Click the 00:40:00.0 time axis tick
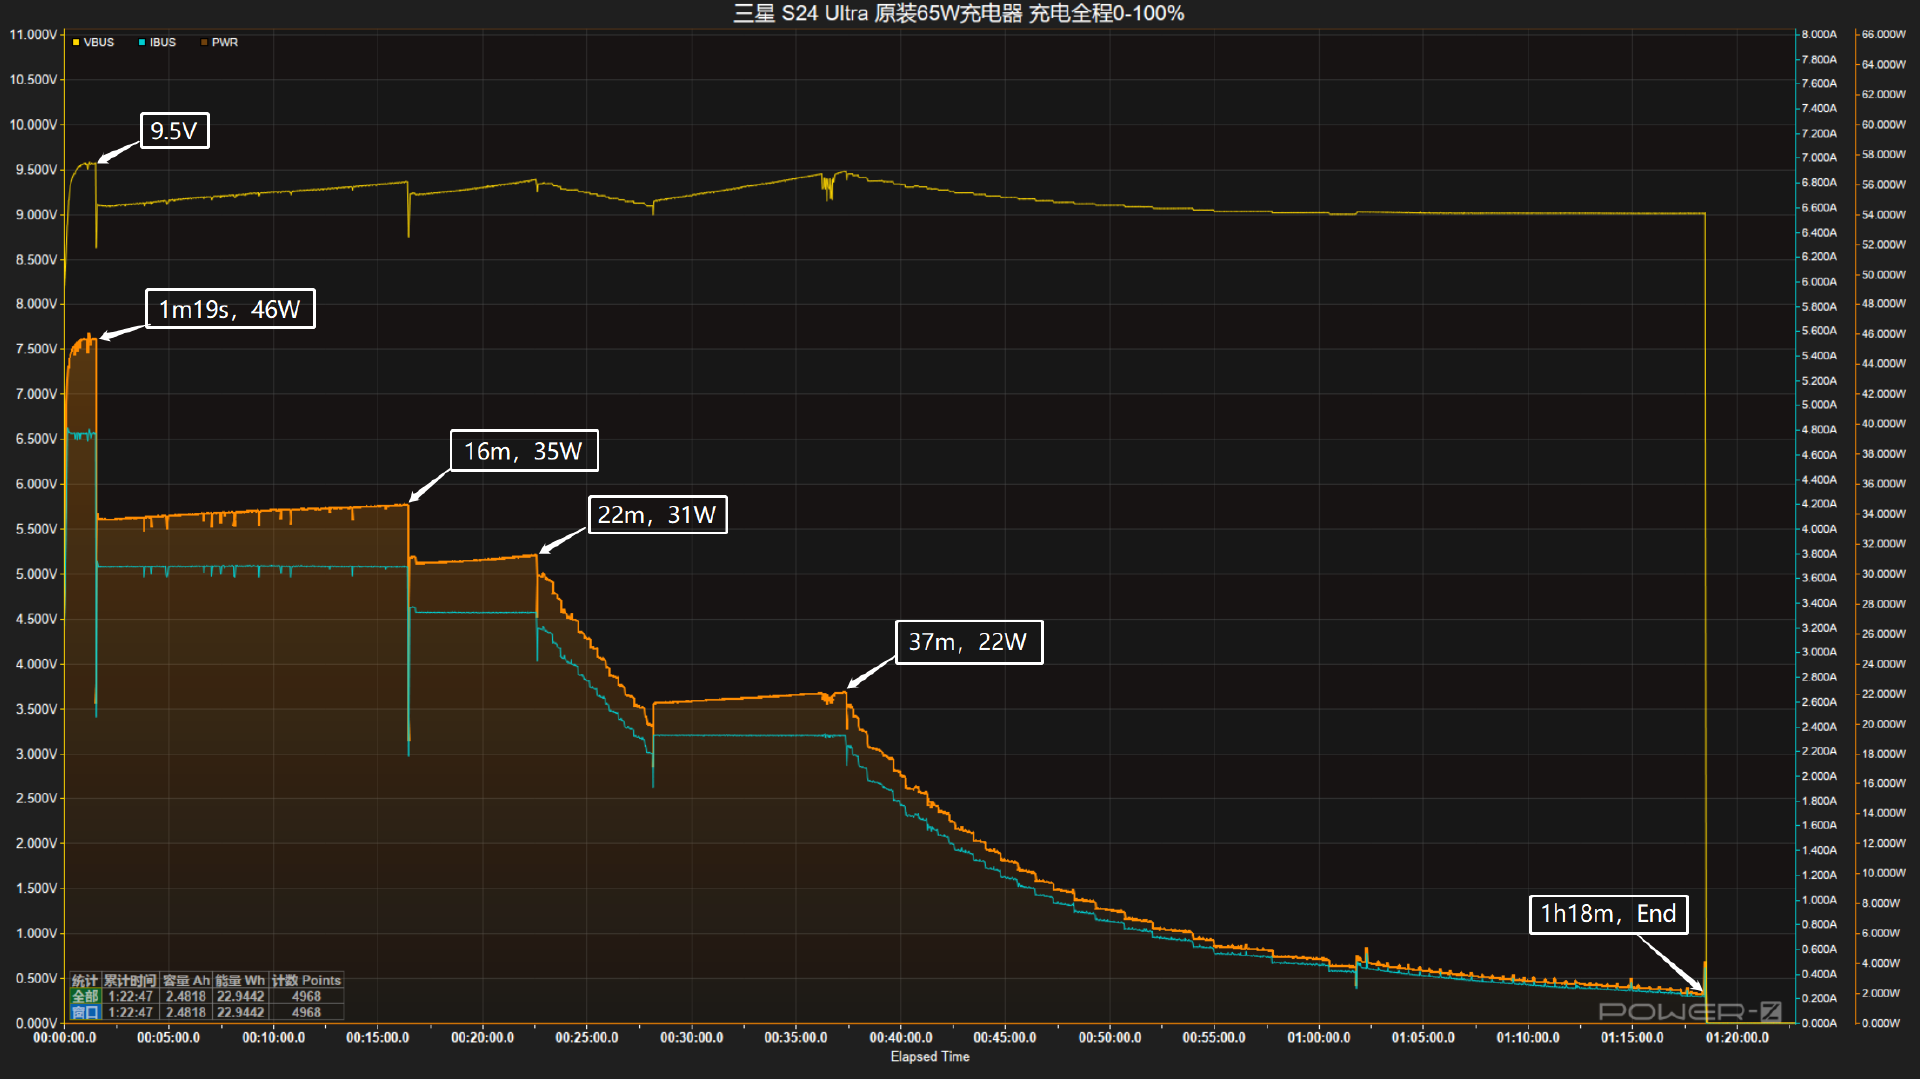The width and height of the screenshot is (1920, 1080). [900, 1038]
